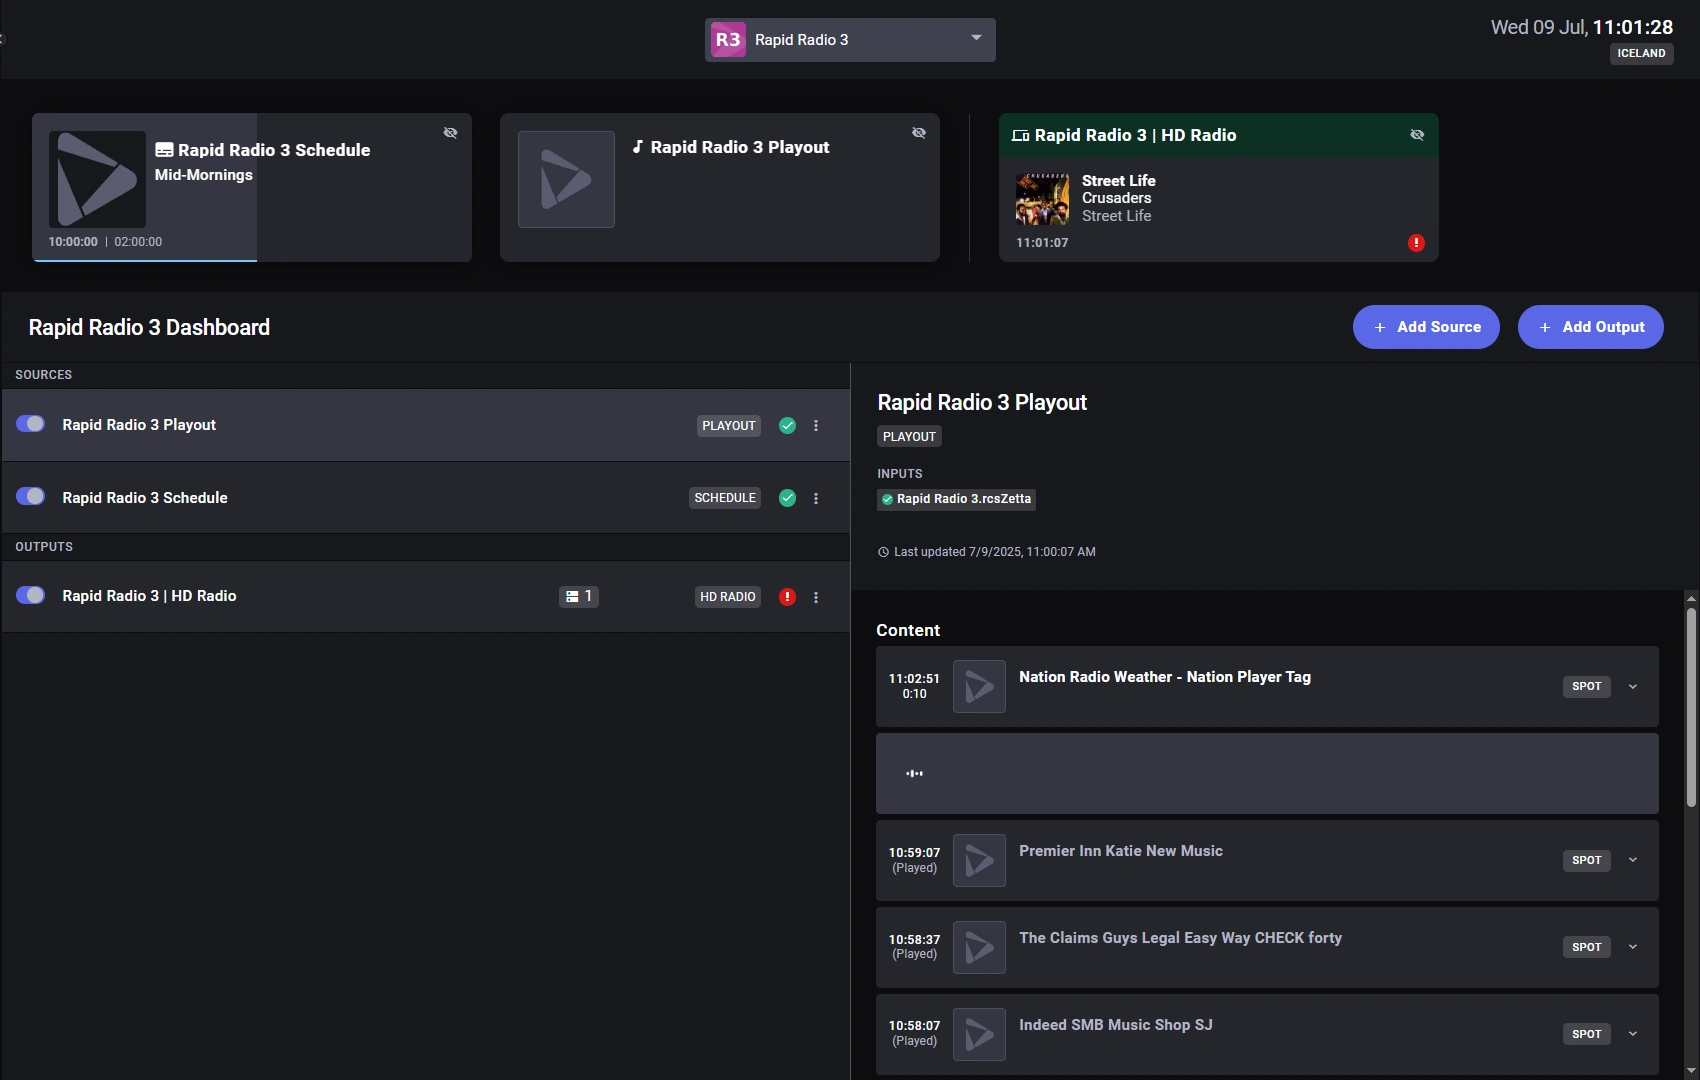Click the SCHEDULE tag in the sources list
Image resolution: width=1700 pixels, height=1080 pixels.
725,498
